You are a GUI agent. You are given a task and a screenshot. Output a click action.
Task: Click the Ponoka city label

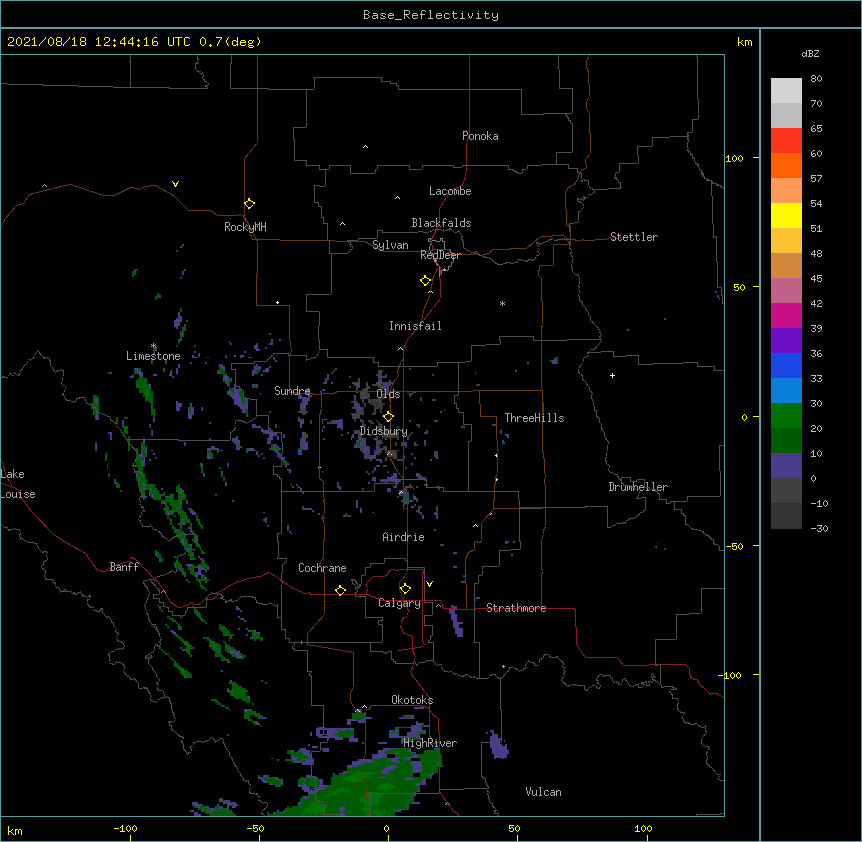480,136
